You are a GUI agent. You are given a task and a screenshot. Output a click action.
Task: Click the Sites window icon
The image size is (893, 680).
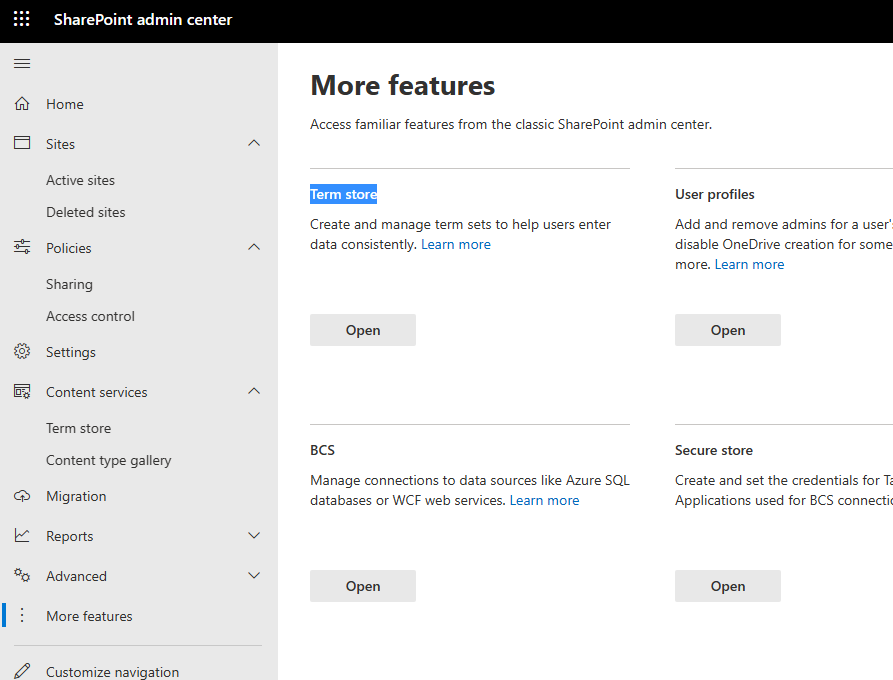tap(22, 142)
